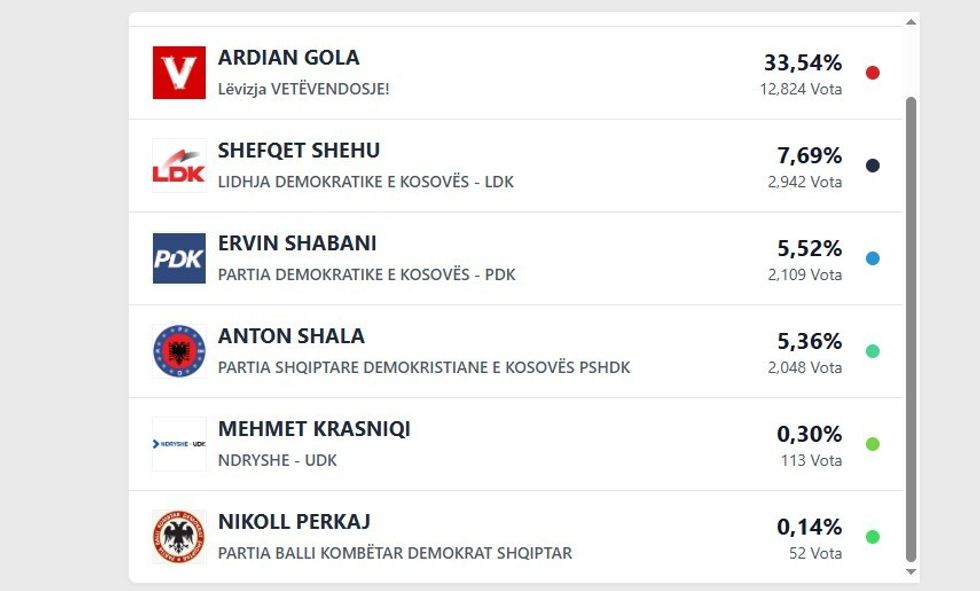Click the vertical scrollbar thumb
980x591 pixels.
coord(910,330)
